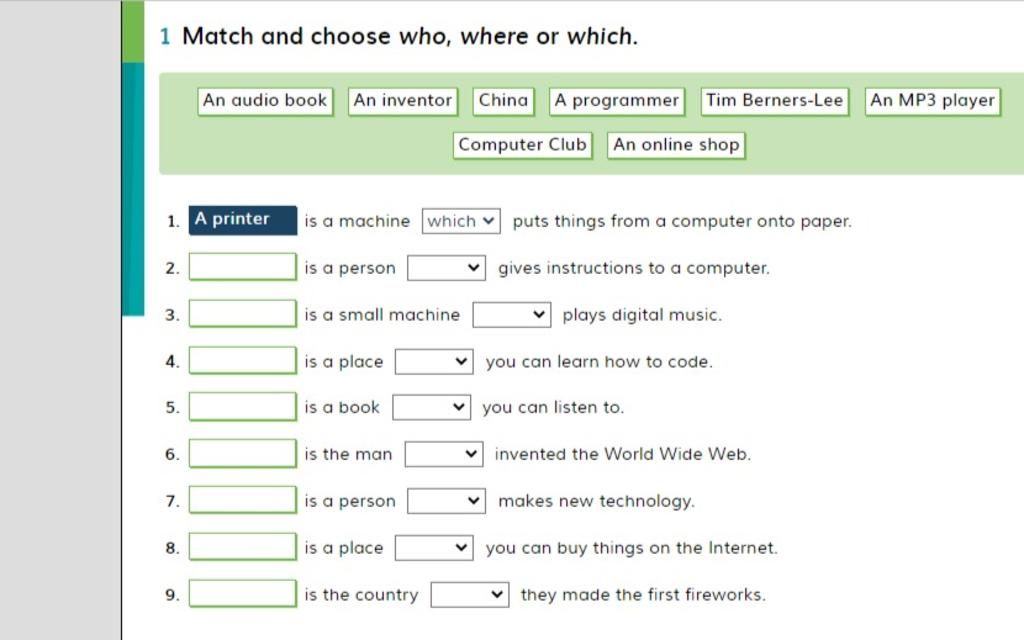The width and height of the screenshot is (1024, 640).
Task: Select the 'An audio book' word tile
Action: pyautogui.click(x=265, y=101)
